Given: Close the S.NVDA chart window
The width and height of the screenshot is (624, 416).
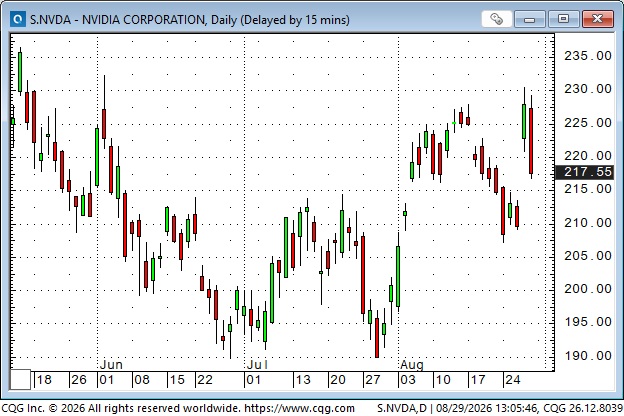Looking at the screenshot, I should pos(597,19).
